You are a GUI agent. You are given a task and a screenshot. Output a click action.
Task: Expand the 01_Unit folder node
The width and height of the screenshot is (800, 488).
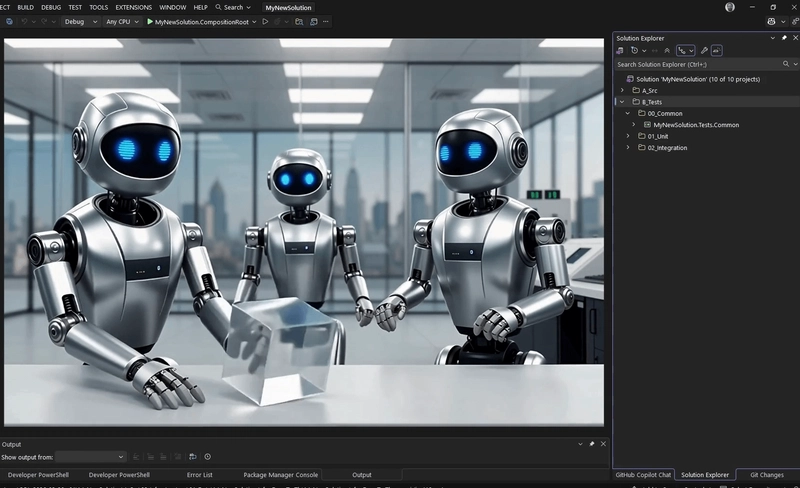(629, 136)
